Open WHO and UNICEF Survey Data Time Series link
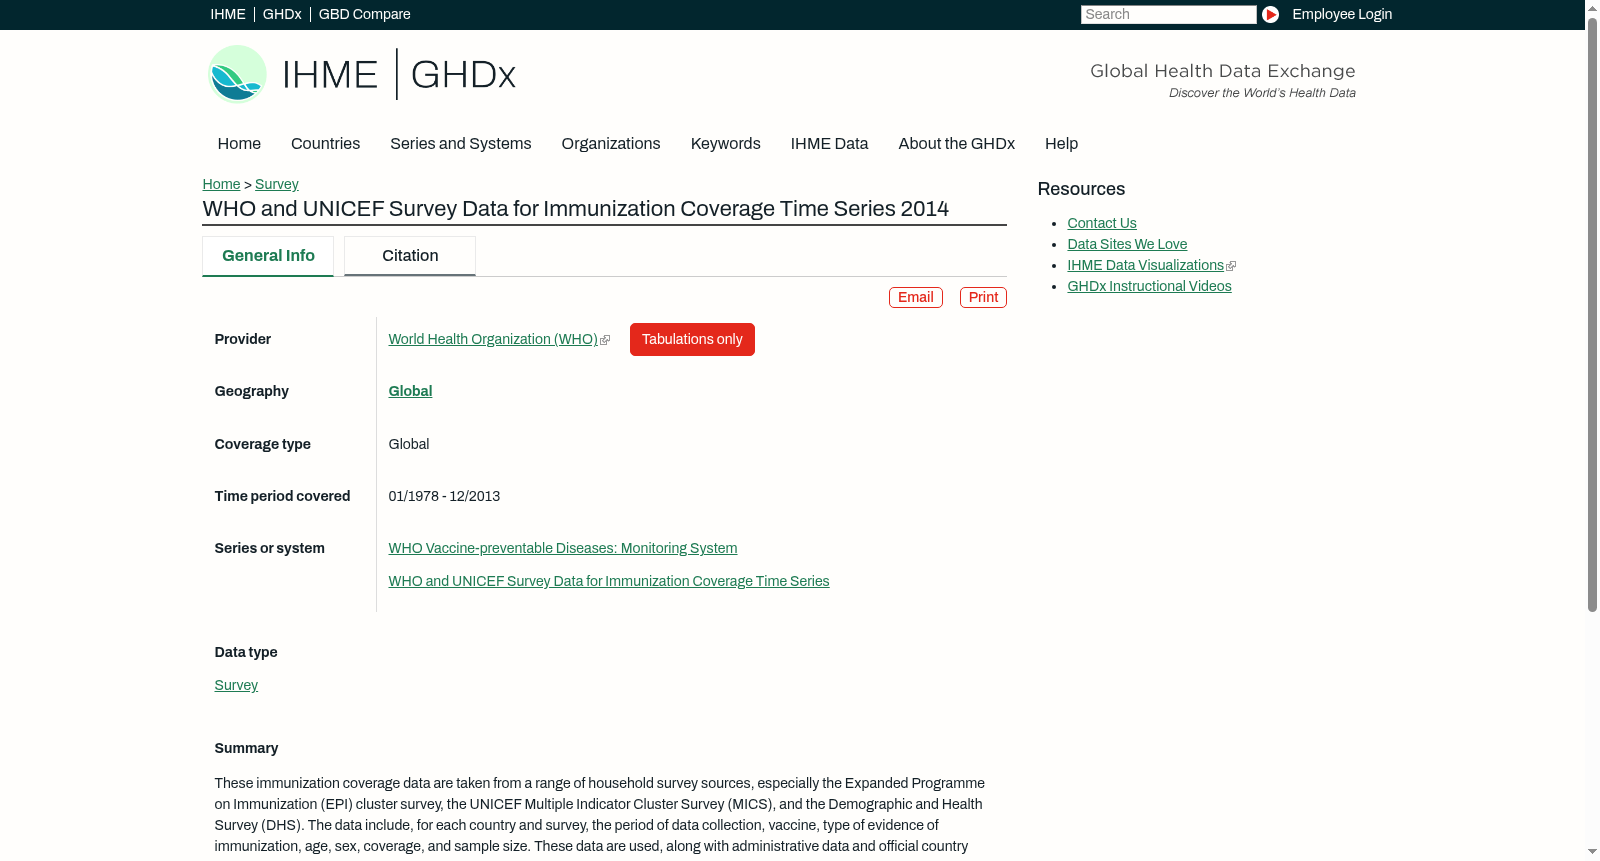Image resolution: width=1600 pixels, height=861 pixels. click(x=609, y=582)
